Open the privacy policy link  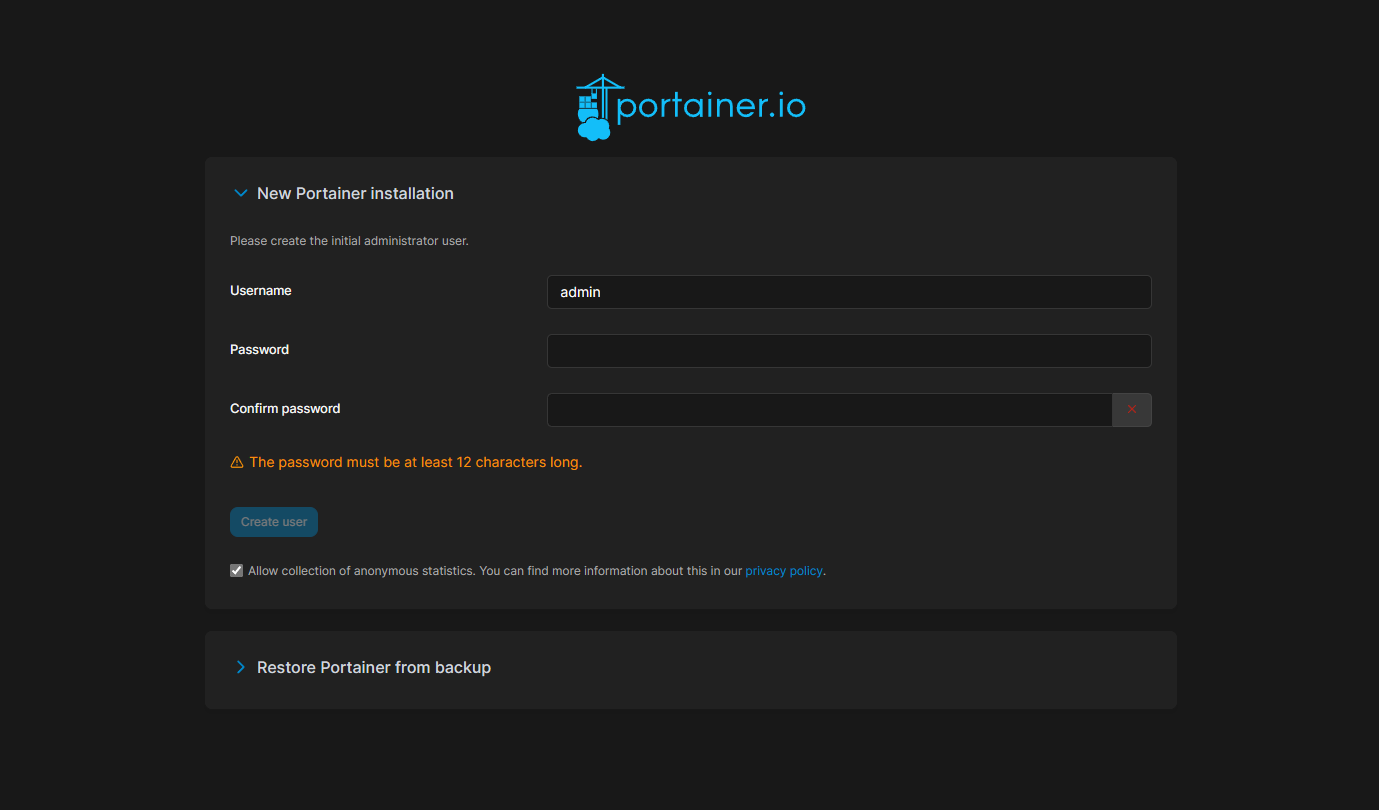click(784, 571)
